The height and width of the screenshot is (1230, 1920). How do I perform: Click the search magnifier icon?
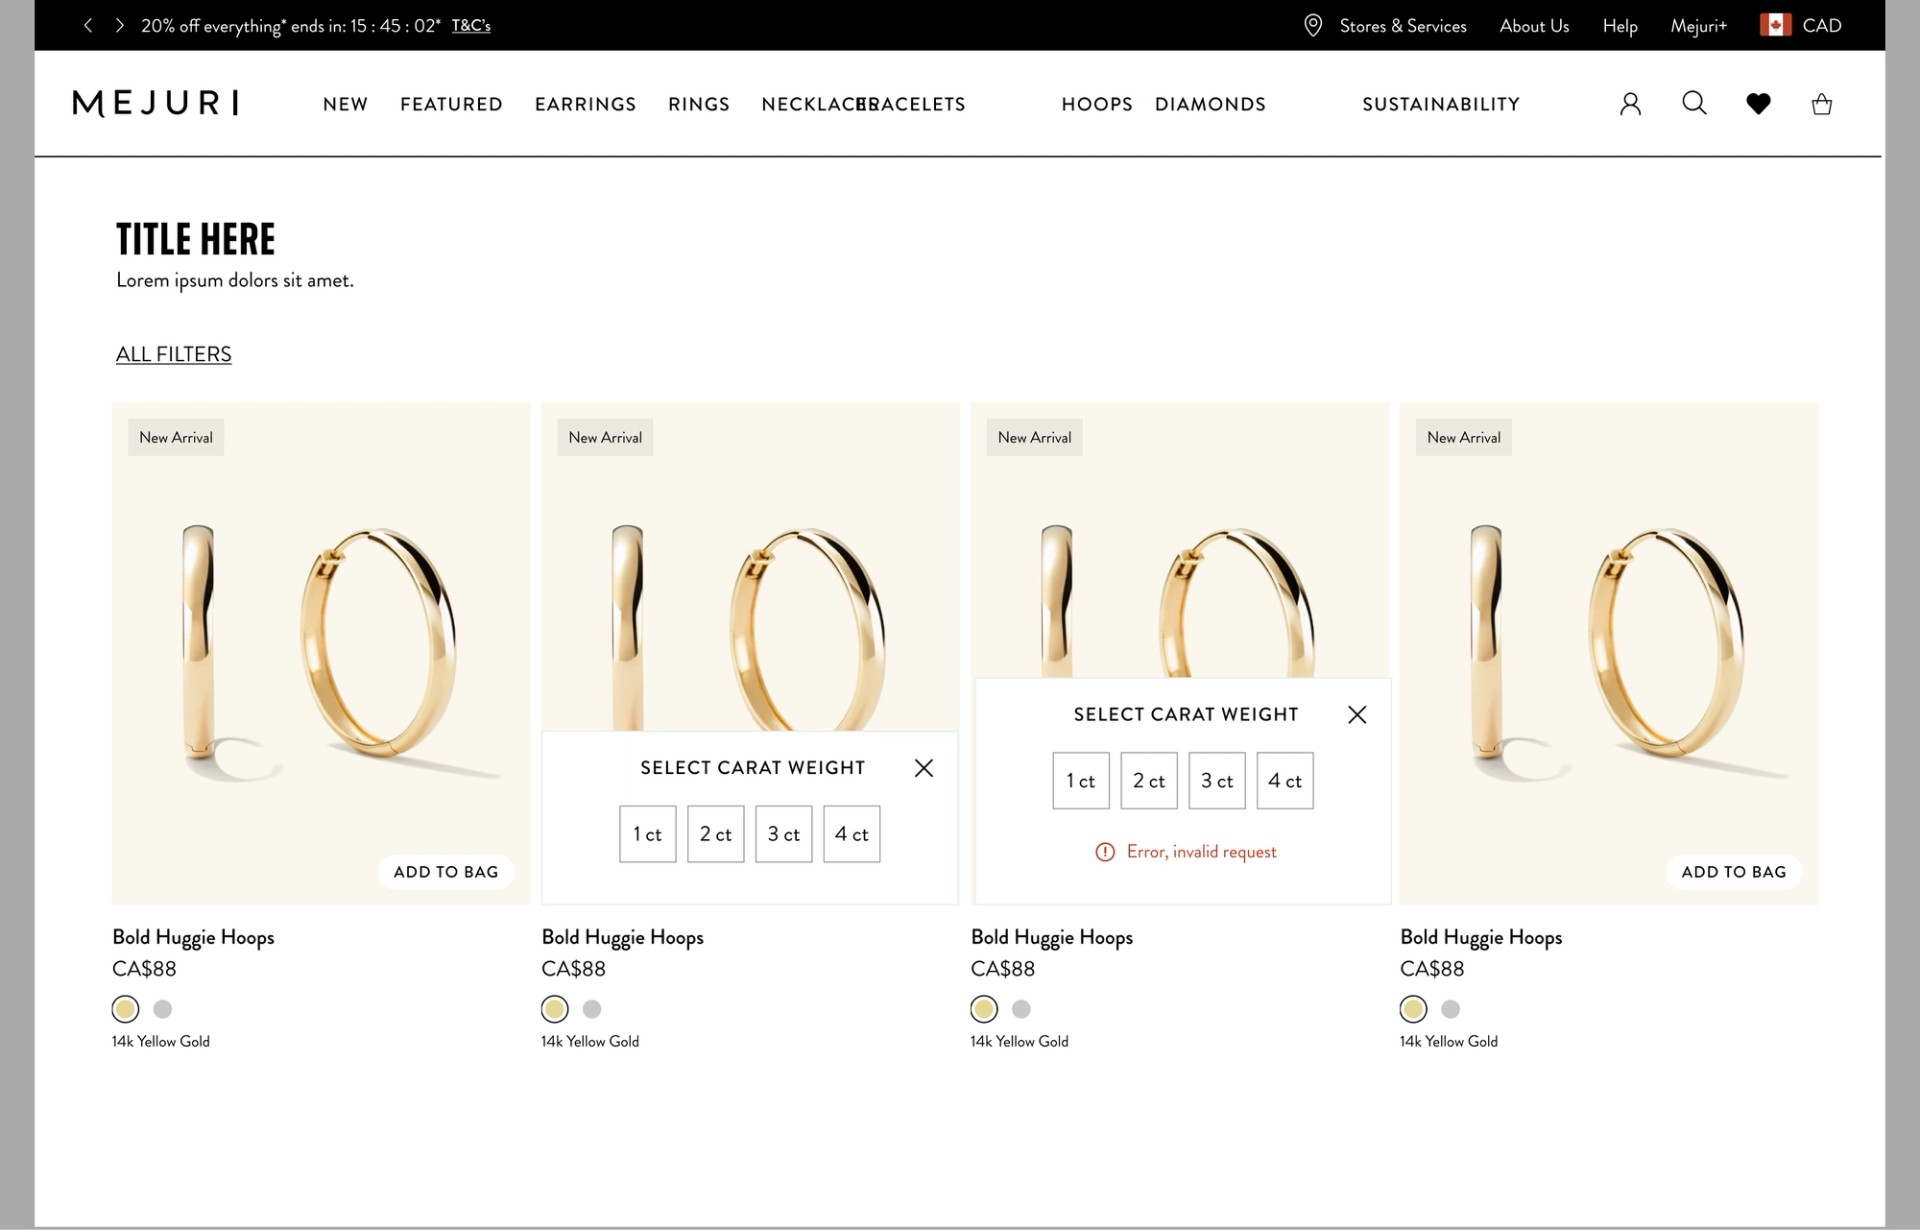pos(1694,103)
